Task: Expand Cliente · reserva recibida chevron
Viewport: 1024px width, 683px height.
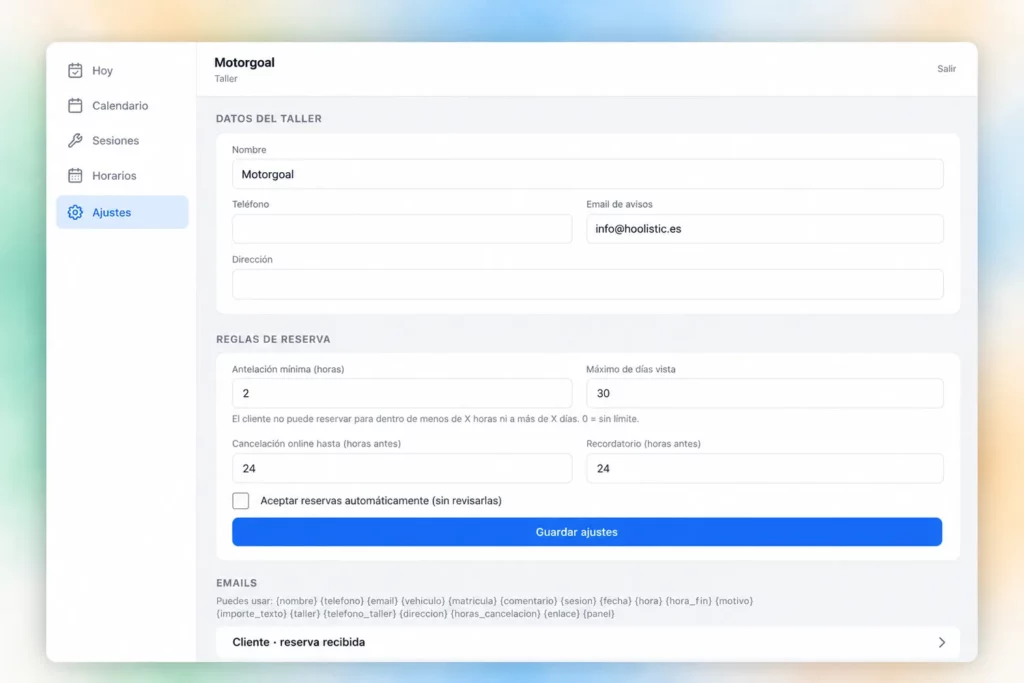Action: tap(942, 642)
